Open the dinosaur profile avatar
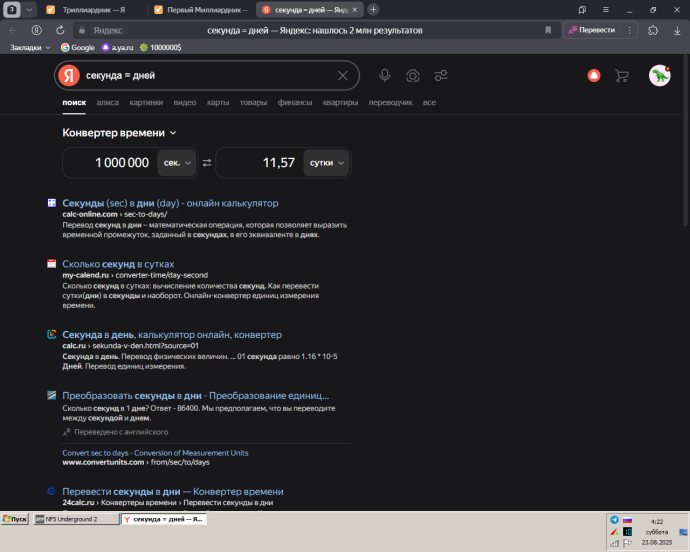 click(x=660, y=76)
